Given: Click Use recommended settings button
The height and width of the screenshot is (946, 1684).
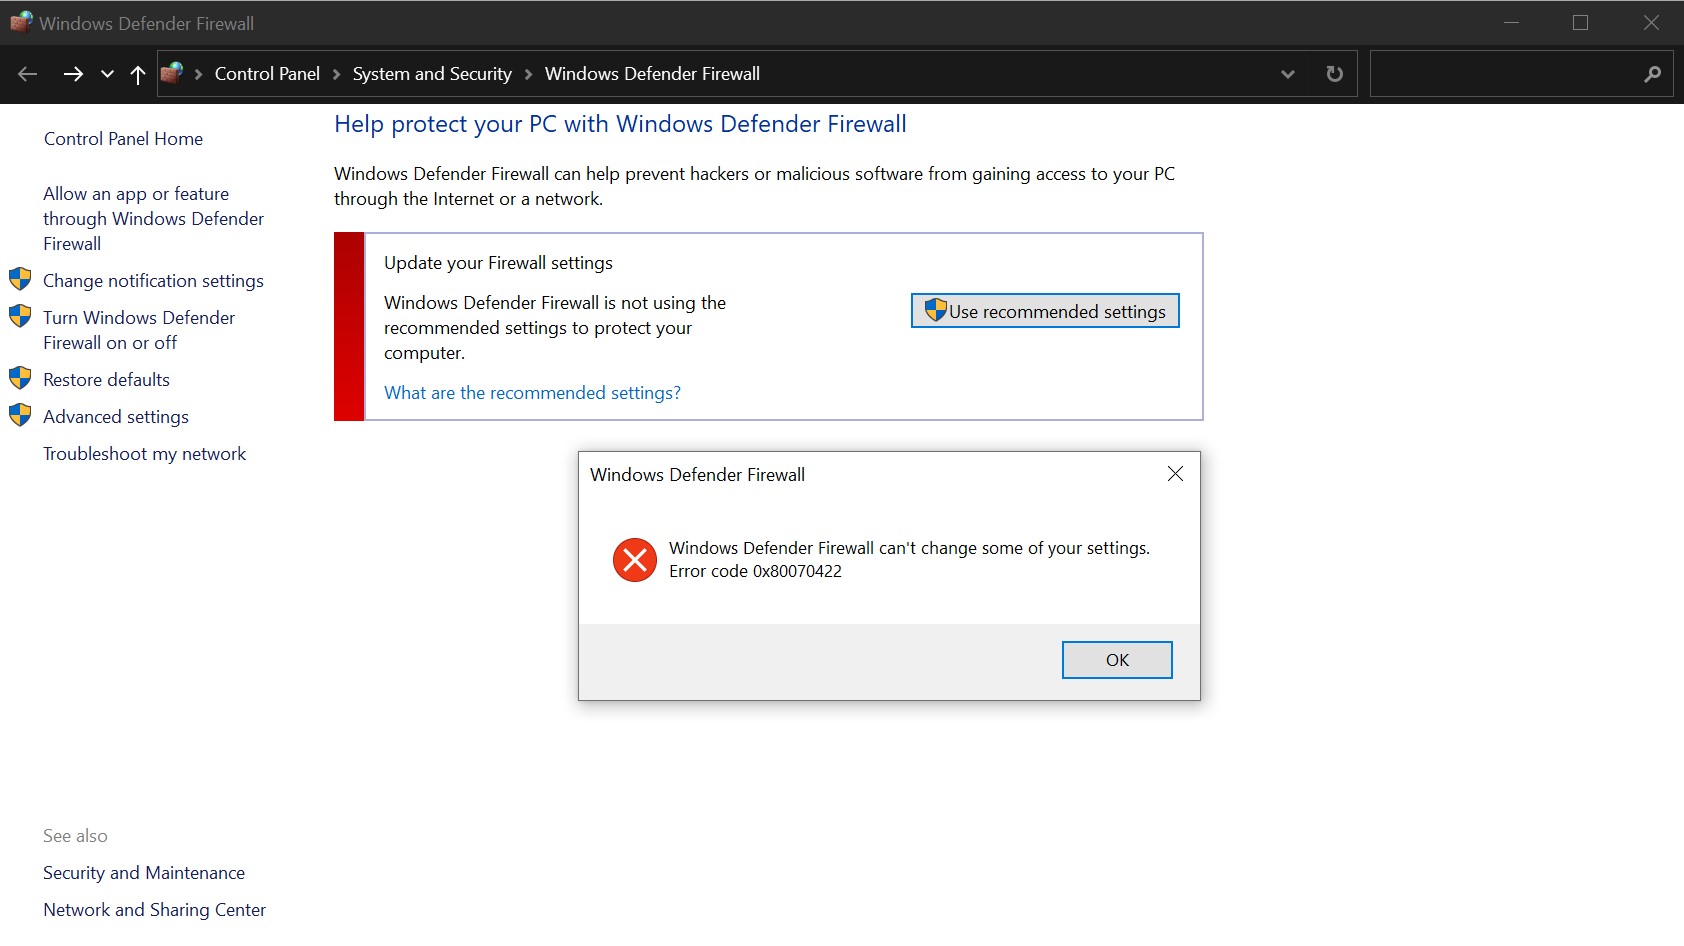Looking at the screenshot, I should coord(1045,311).
